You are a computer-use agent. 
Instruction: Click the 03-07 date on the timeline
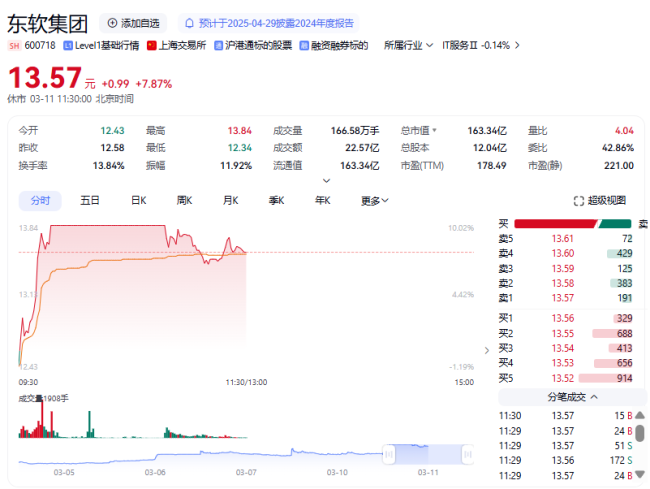pos(246,472)
